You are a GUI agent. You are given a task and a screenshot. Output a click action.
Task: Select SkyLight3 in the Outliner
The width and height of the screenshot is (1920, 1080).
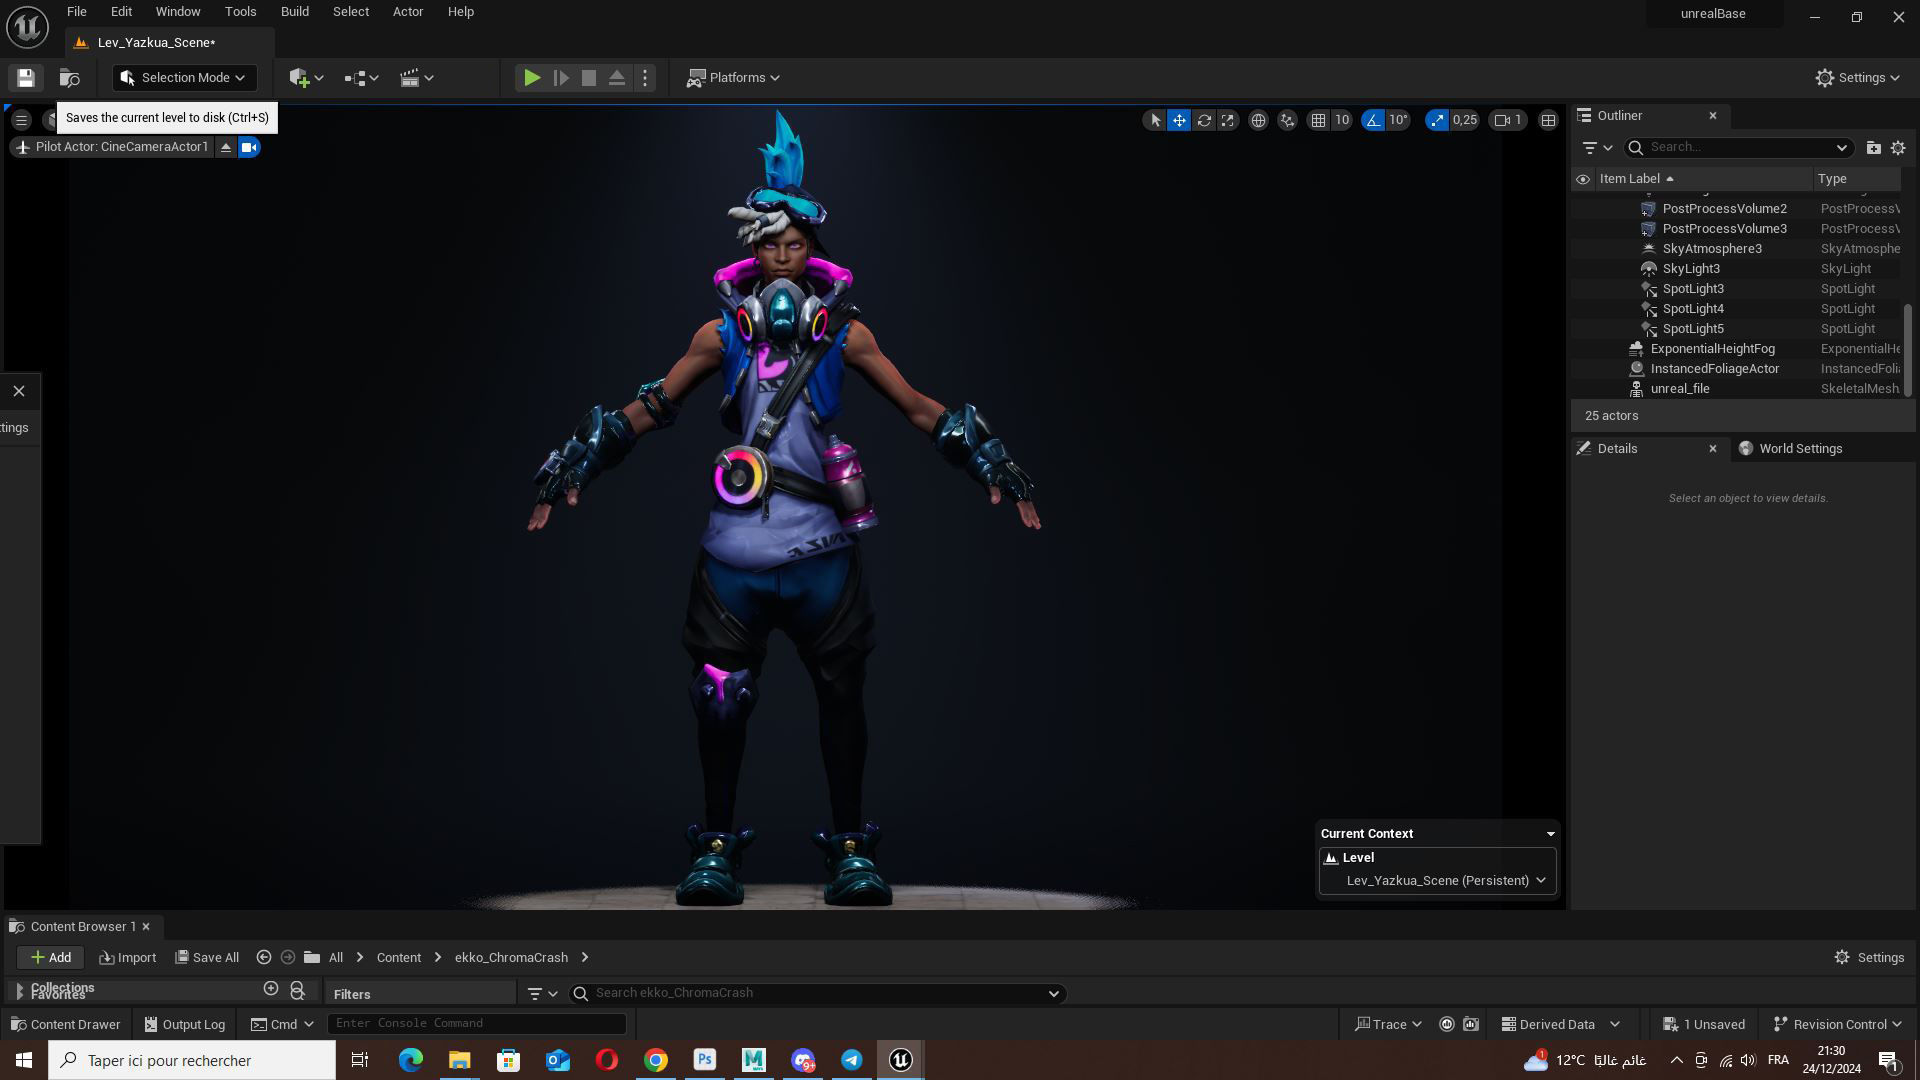click(x=1690, y=269)
